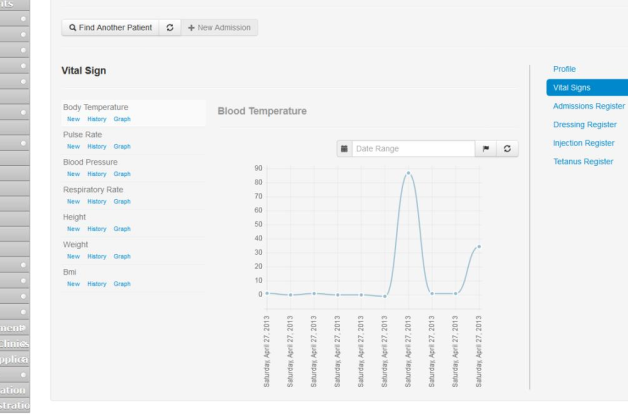Reload the chart with the refresh icon

[x=508, y=148]
